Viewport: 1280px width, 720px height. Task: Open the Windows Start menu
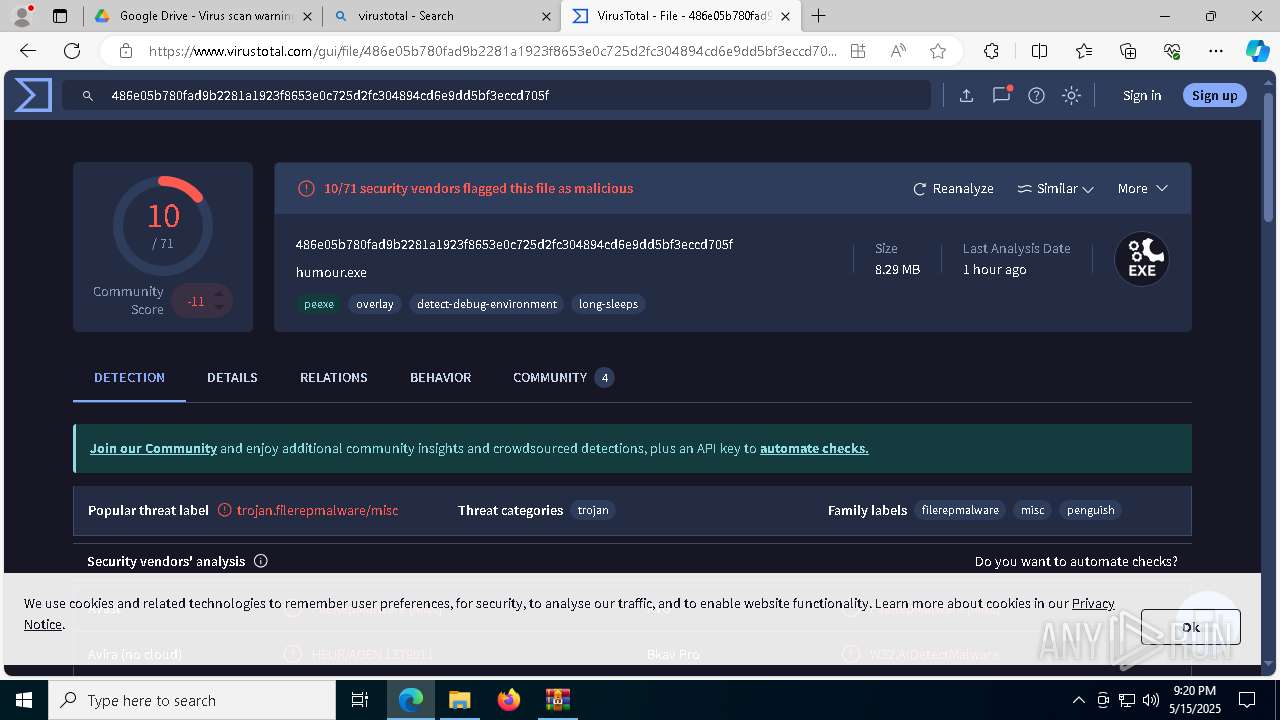coord(24,700)
